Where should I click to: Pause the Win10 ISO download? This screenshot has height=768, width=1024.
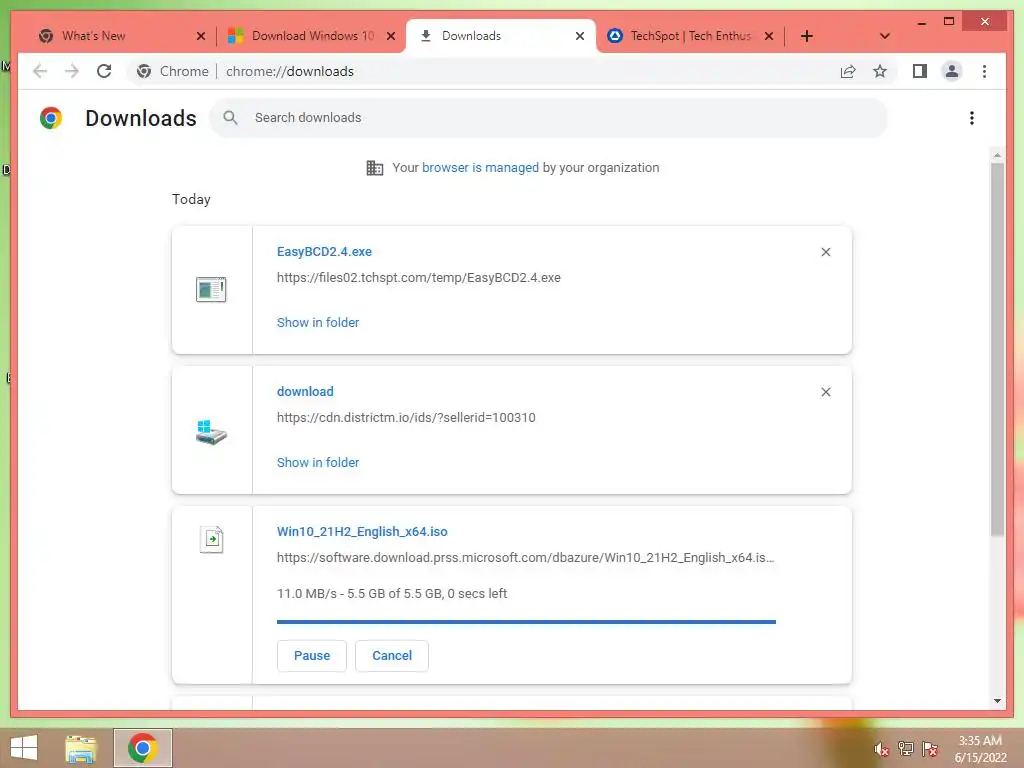(312, 656)
